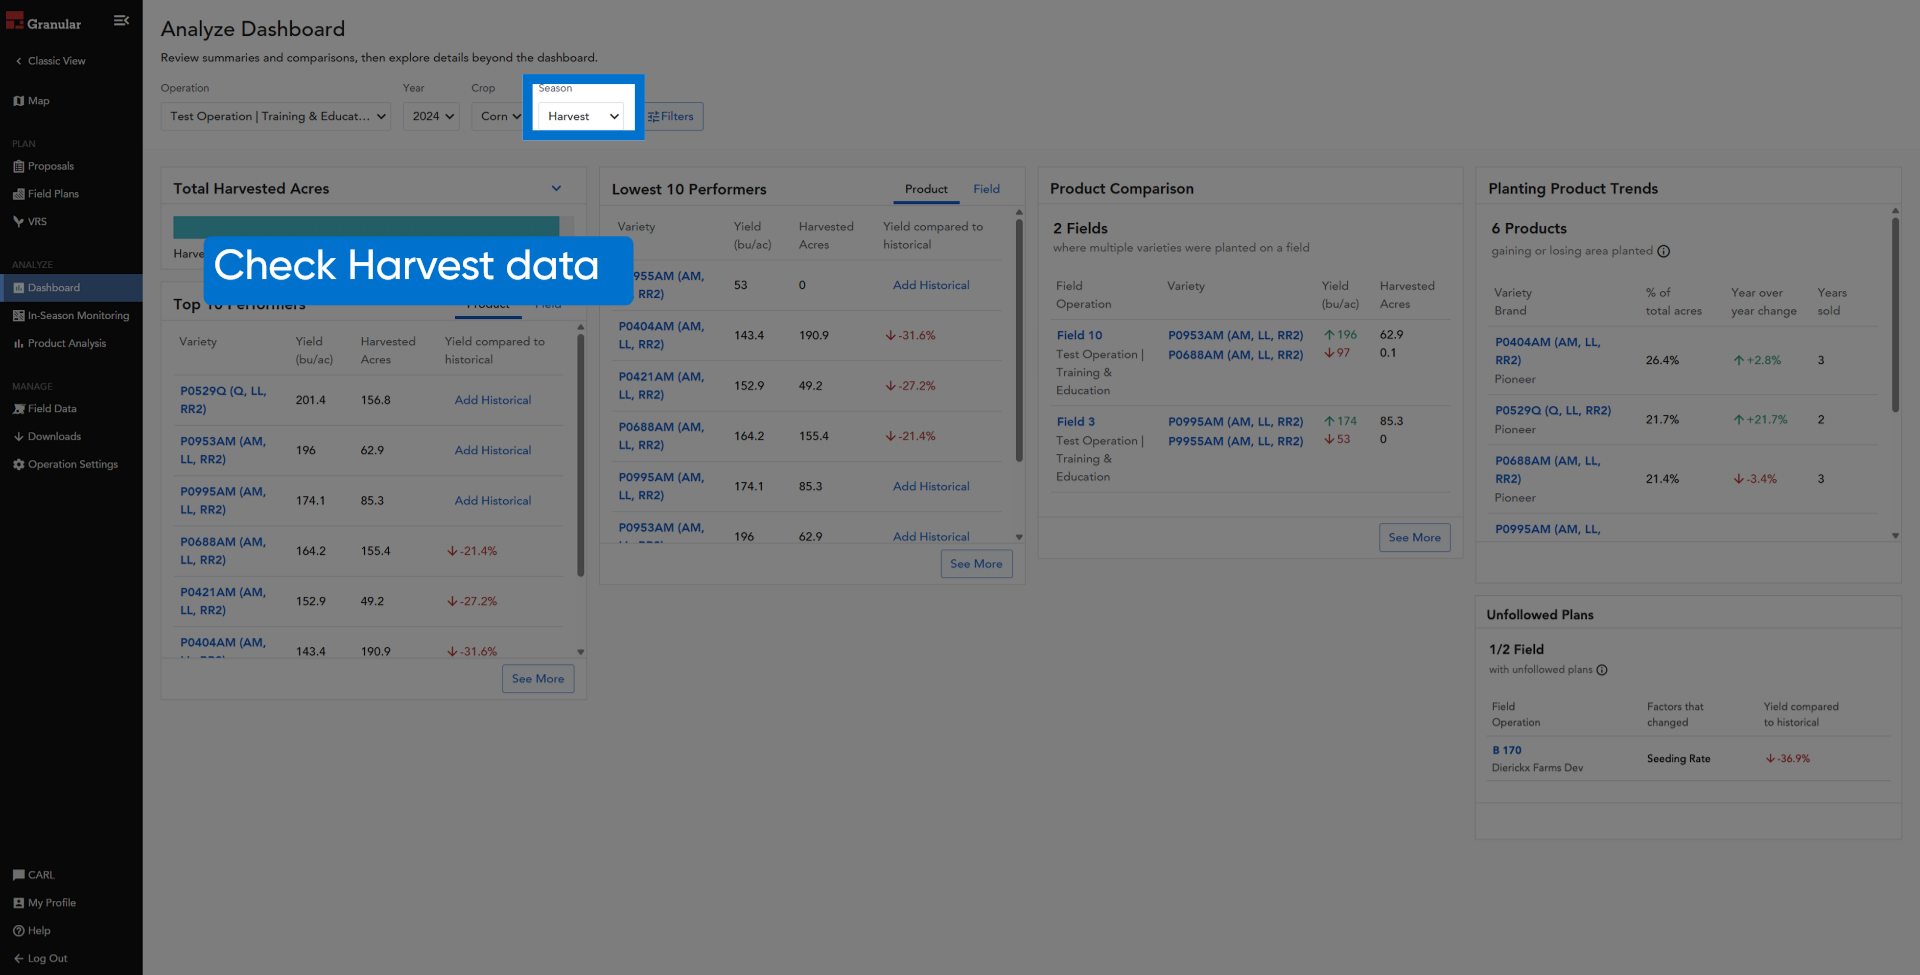Click See More in Product Comparison
Screen dimensions: 1920x975
(1414, 538)
